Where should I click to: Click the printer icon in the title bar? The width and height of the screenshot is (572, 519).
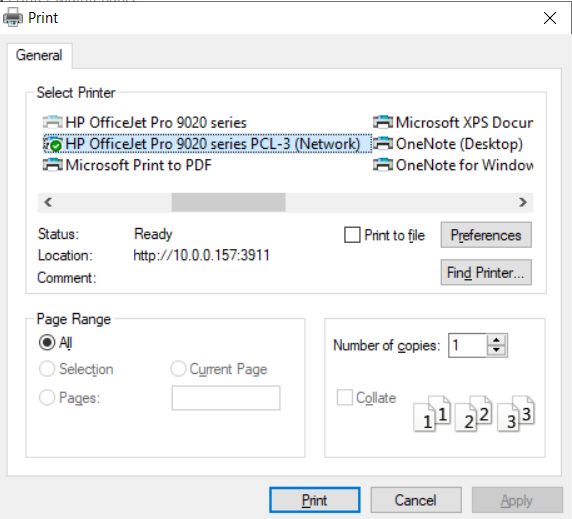(x=13, y=17)
